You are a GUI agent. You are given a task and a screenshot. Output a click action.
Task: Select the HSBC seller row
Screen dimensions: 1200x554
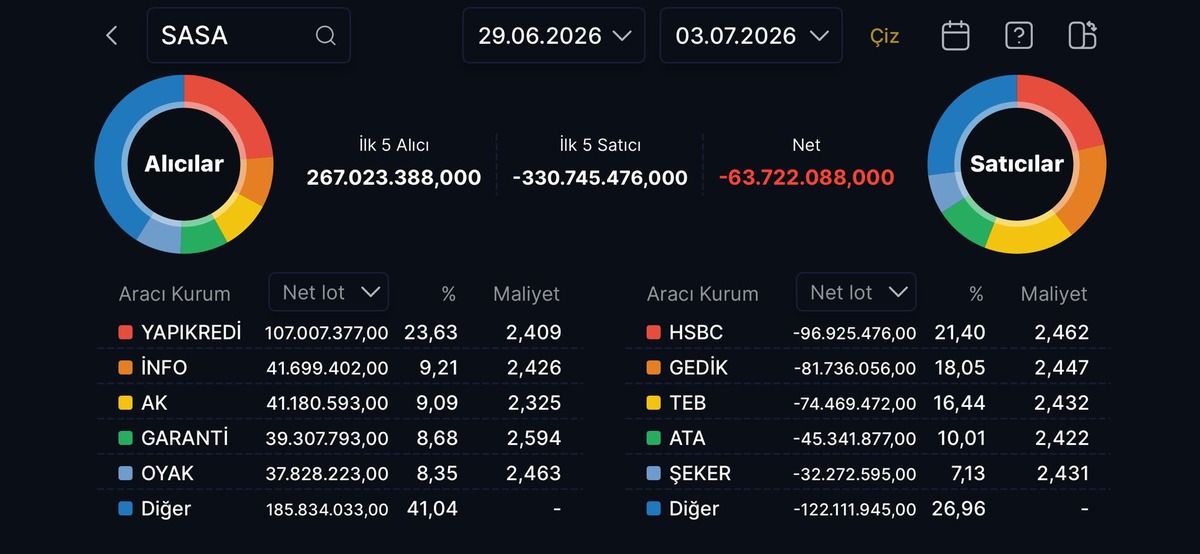coord(868,332)
